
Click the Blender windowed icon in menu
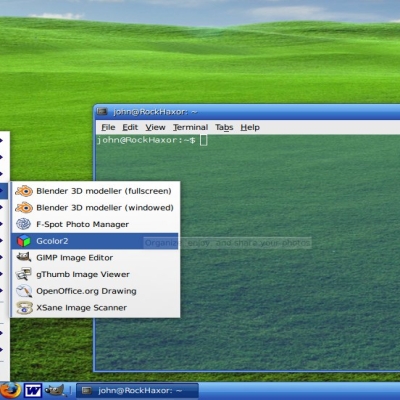point(24,208)
